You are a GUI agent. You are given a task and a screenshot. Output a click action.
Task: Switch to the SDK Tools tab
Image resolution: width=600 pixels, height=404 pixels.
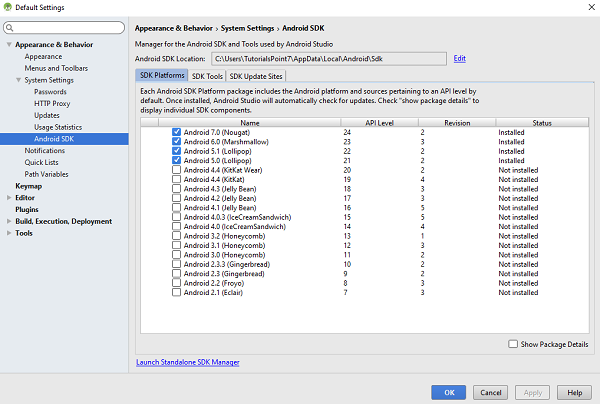pyautogui.click(x=207, y=76)
